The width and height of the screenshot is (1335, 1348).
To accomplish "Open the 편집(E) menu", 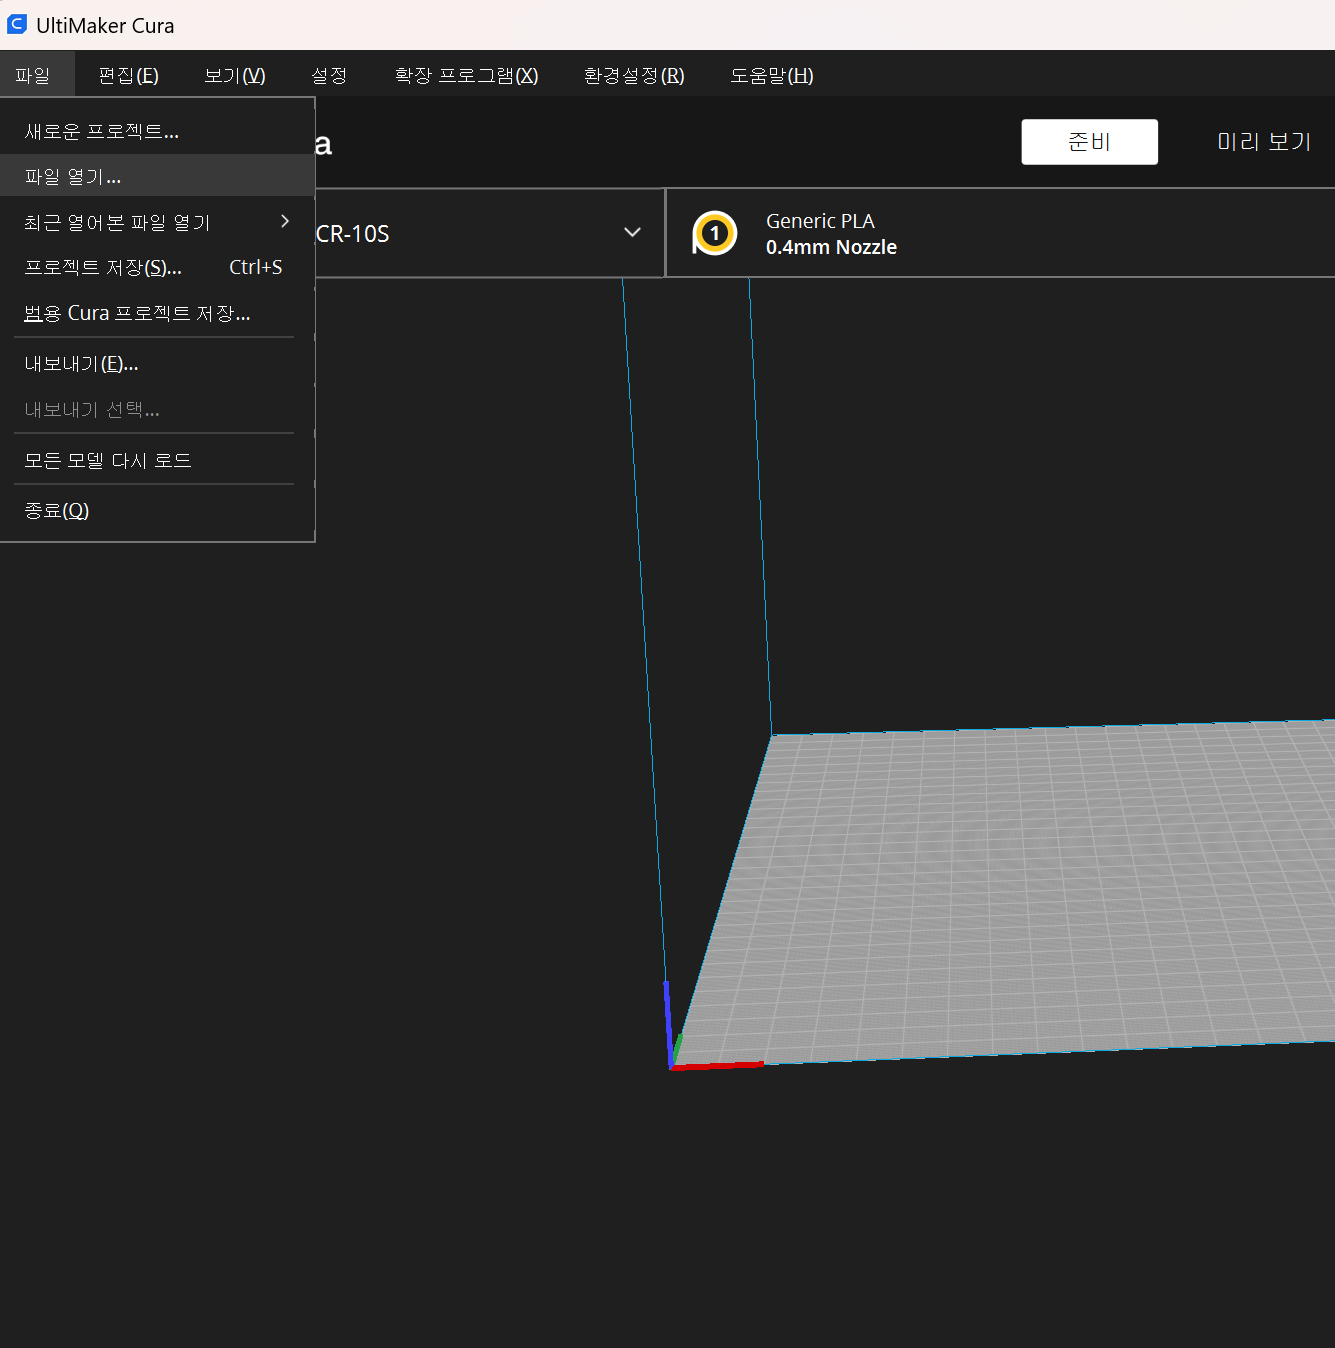I will [129, 75].
